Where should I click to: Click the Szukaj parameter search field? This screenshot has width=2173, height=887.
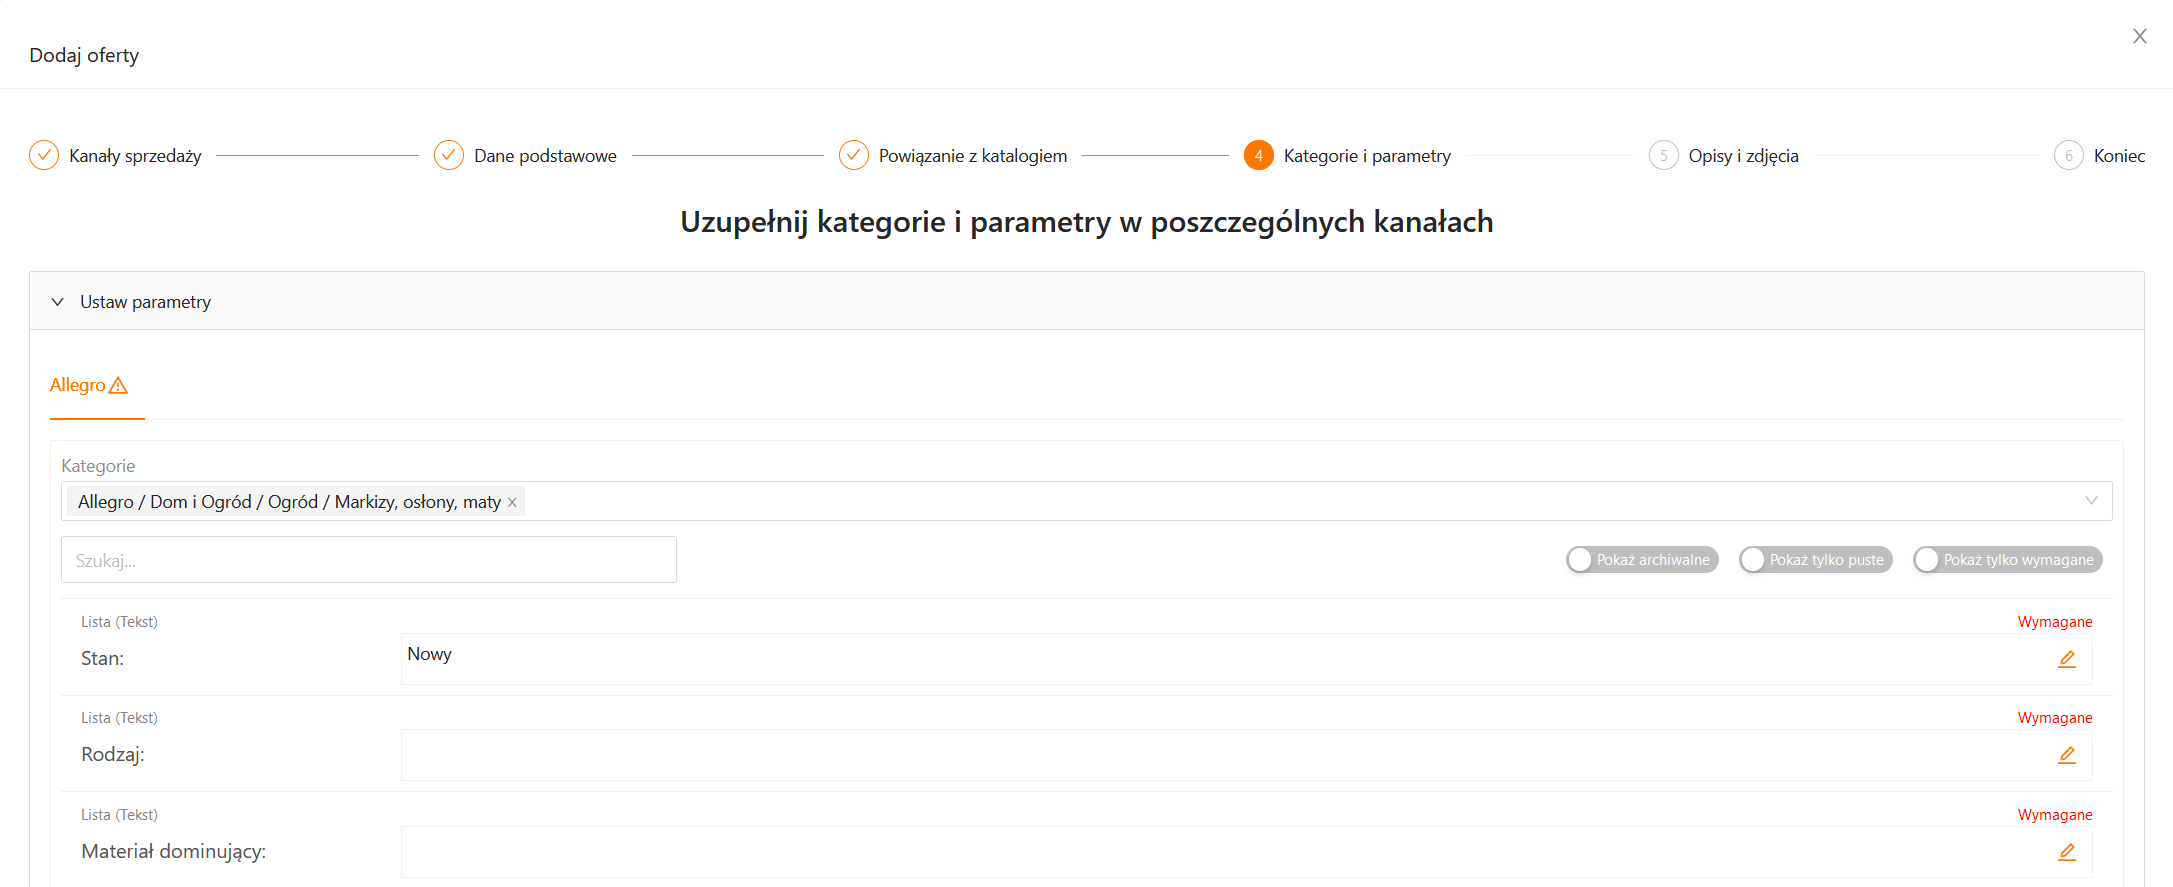tap(368, 560)
